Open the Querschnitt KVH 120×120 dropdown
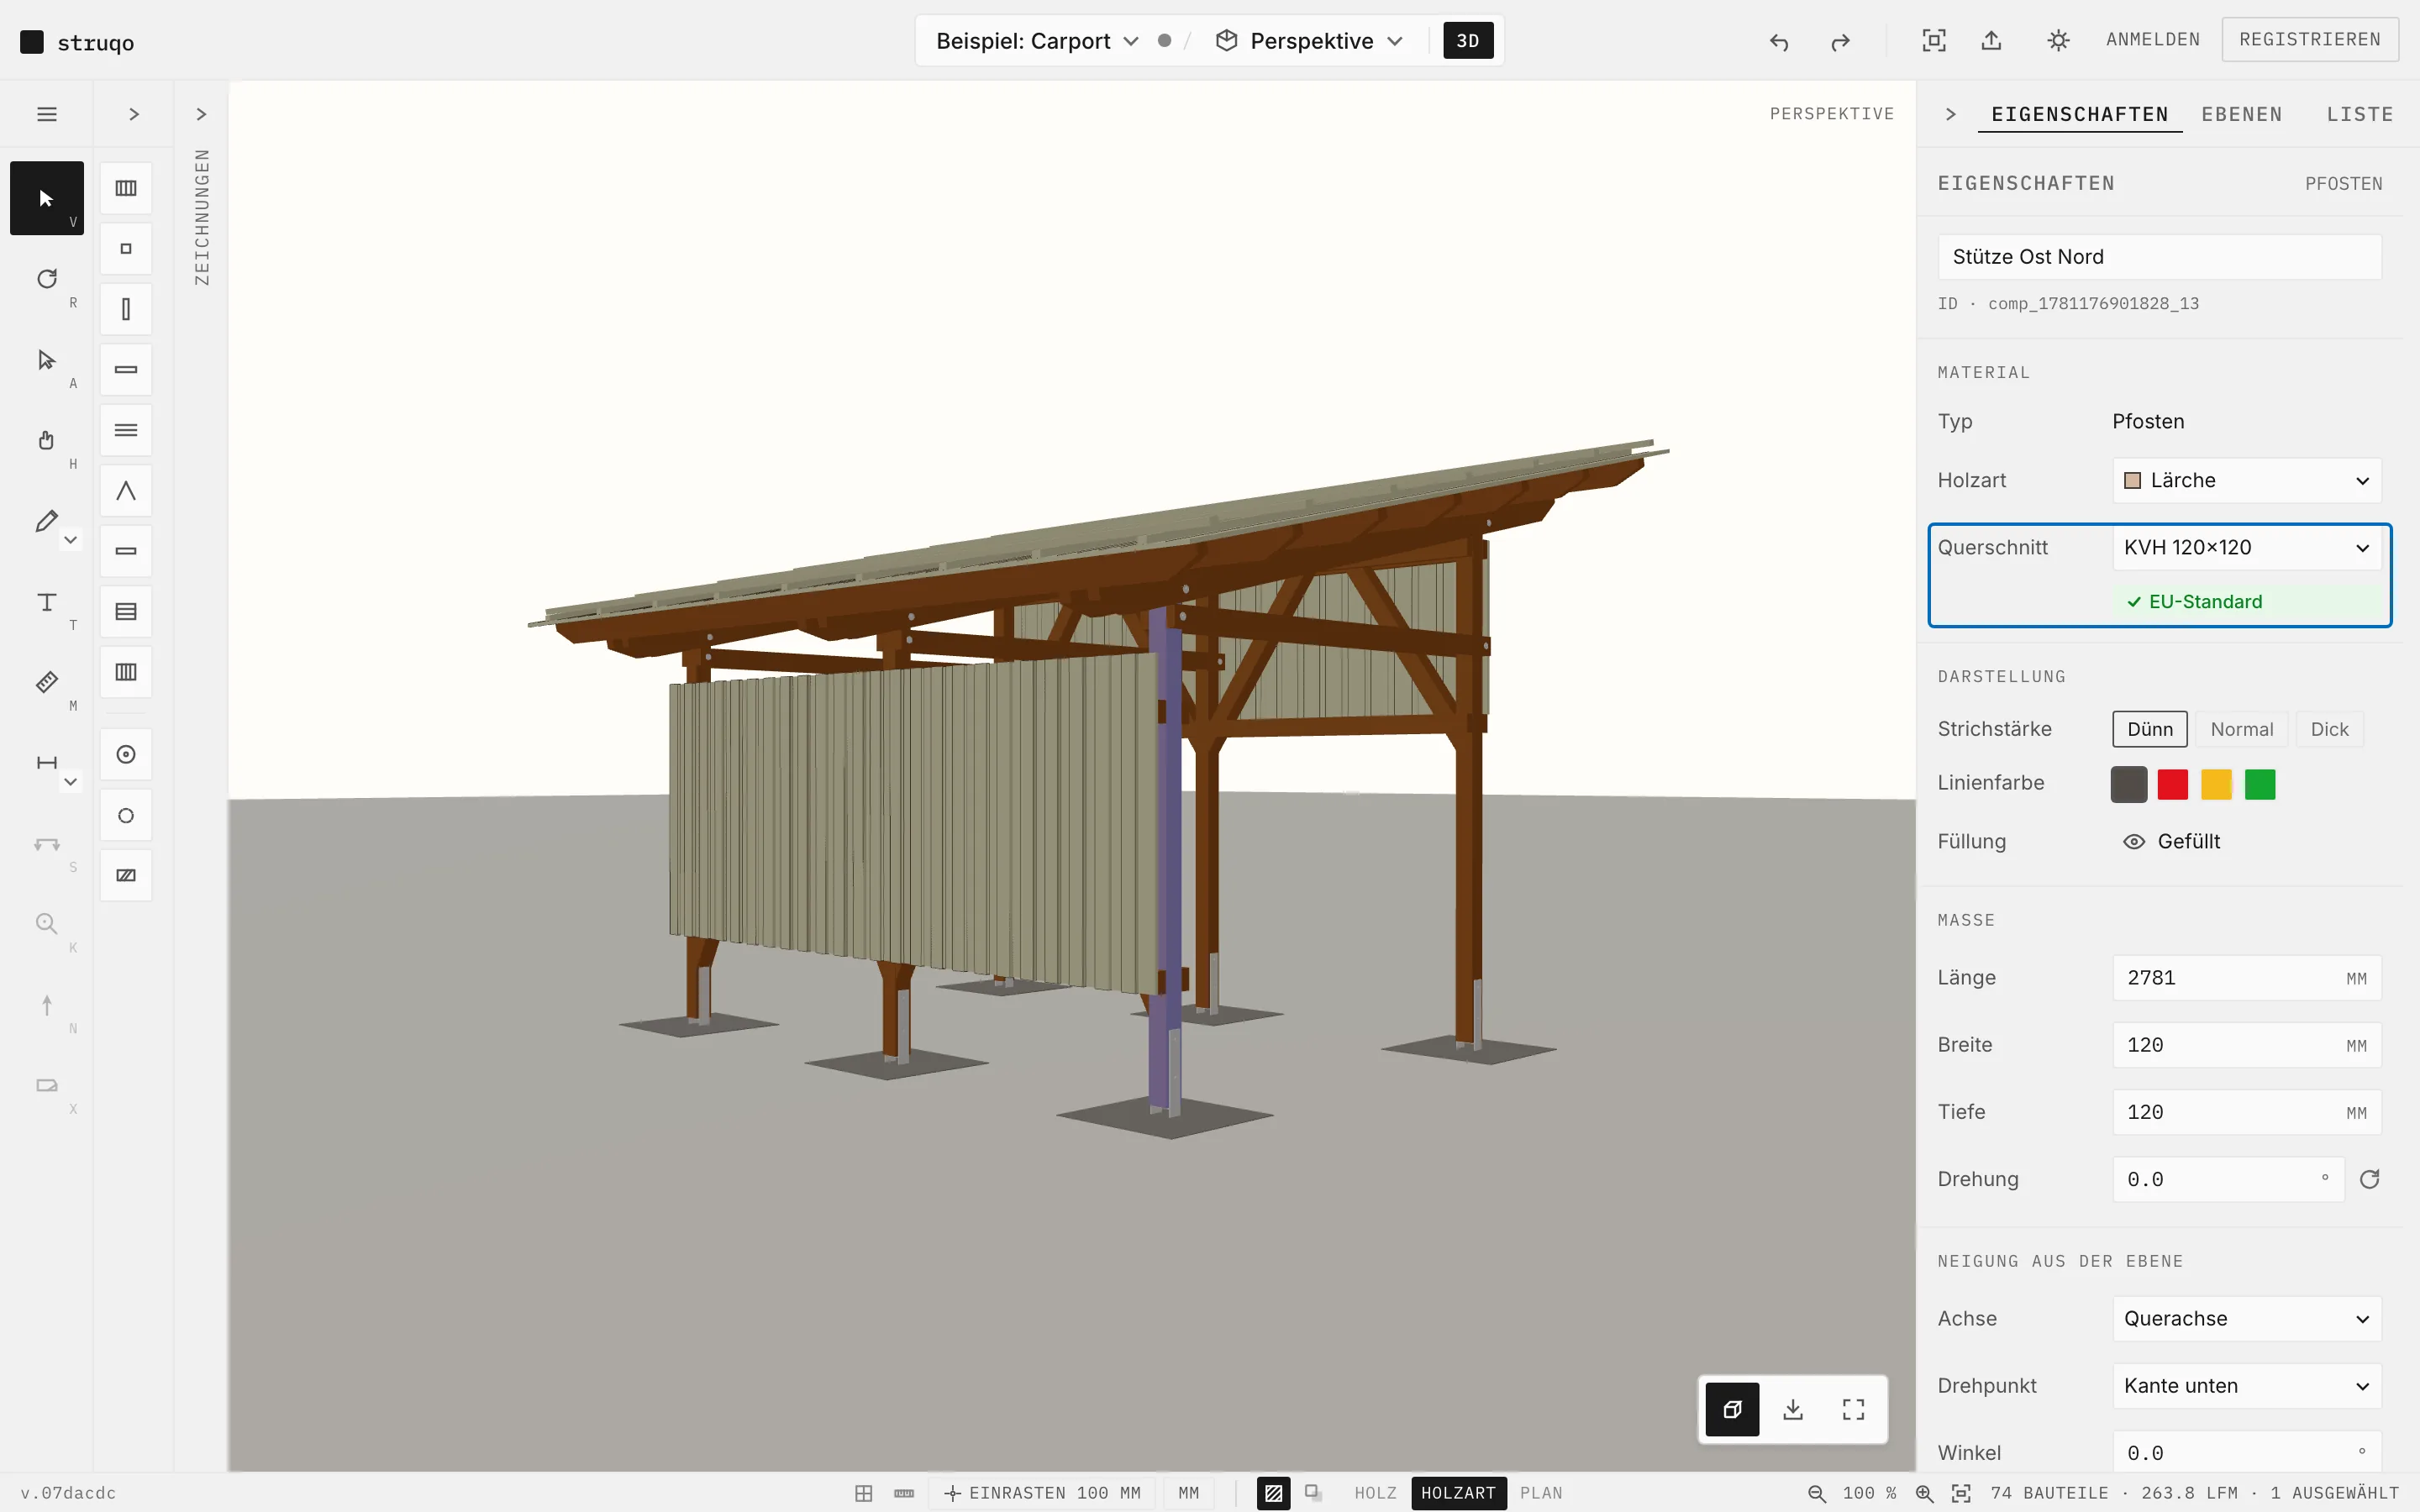2420x1512 pixels. click(x=2246, y=548)
